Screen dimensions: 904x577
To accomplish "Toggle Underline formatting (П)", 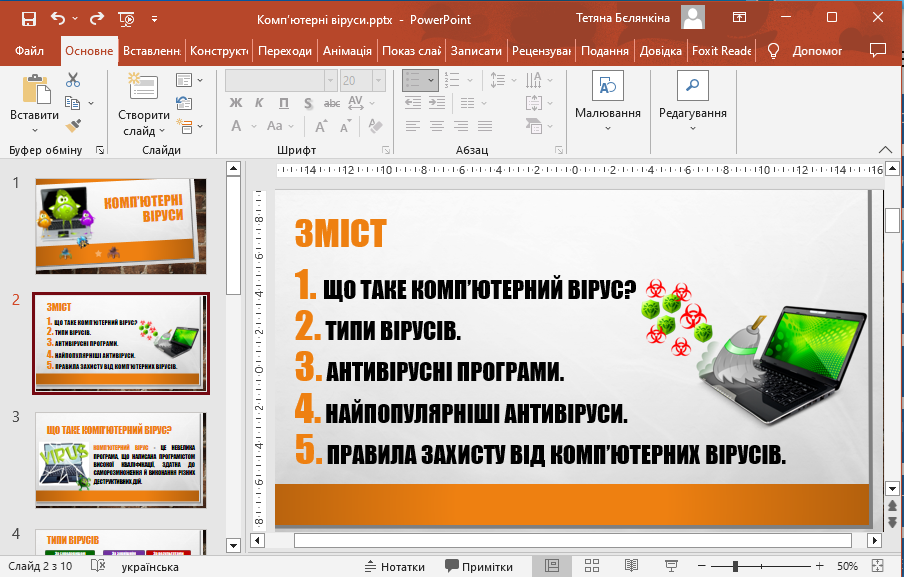I will tap(284, 103).
